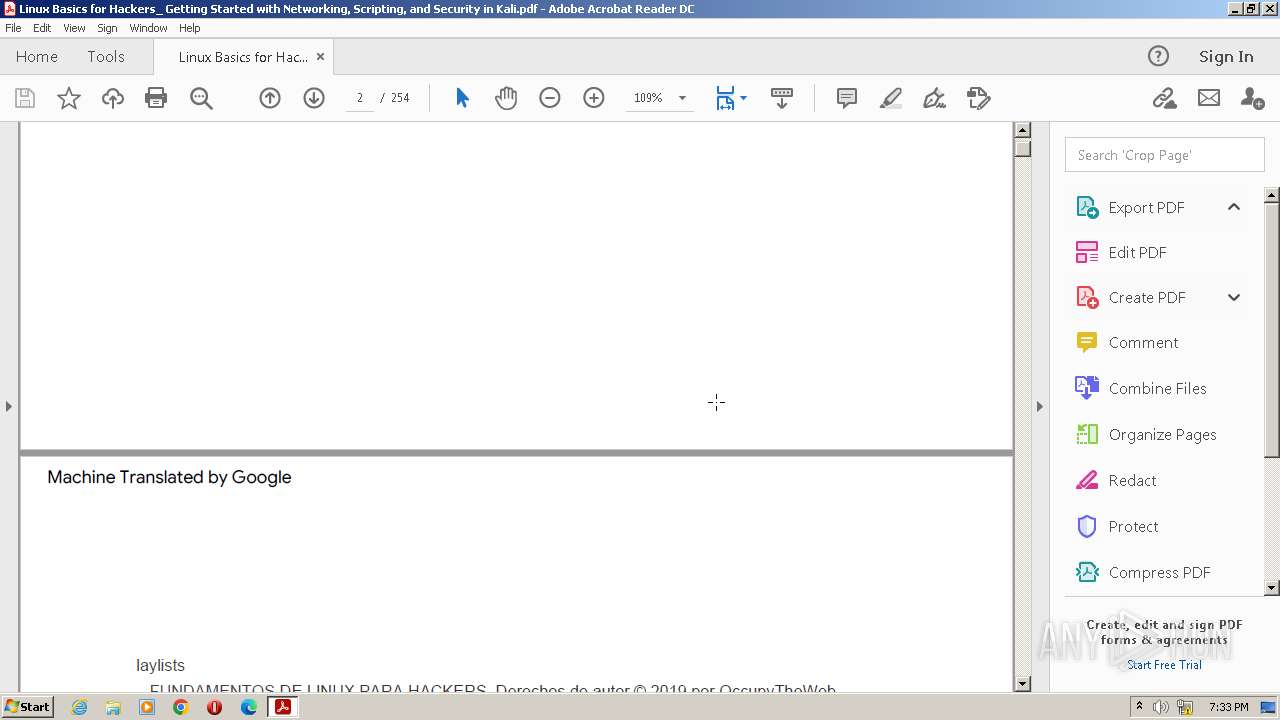Open the Sign menu
Screen dimensions: 1280x720
pos(107,28)
